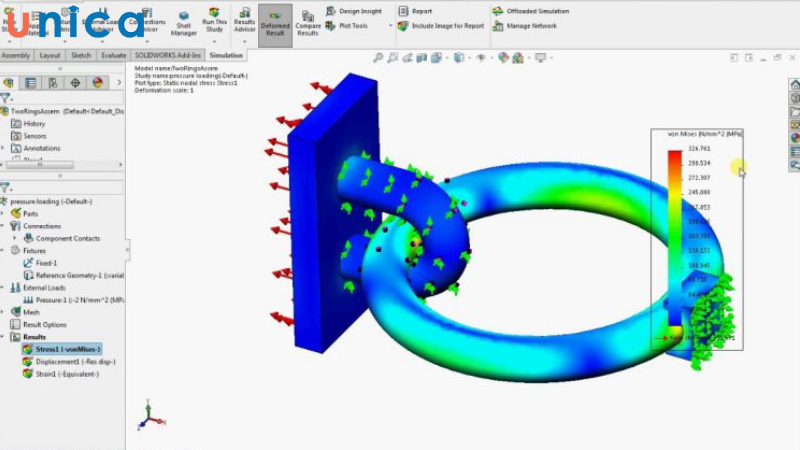800x450 pixels.
Task: Expand Results Advisor dropdown arrow
Action: point(244,41)
